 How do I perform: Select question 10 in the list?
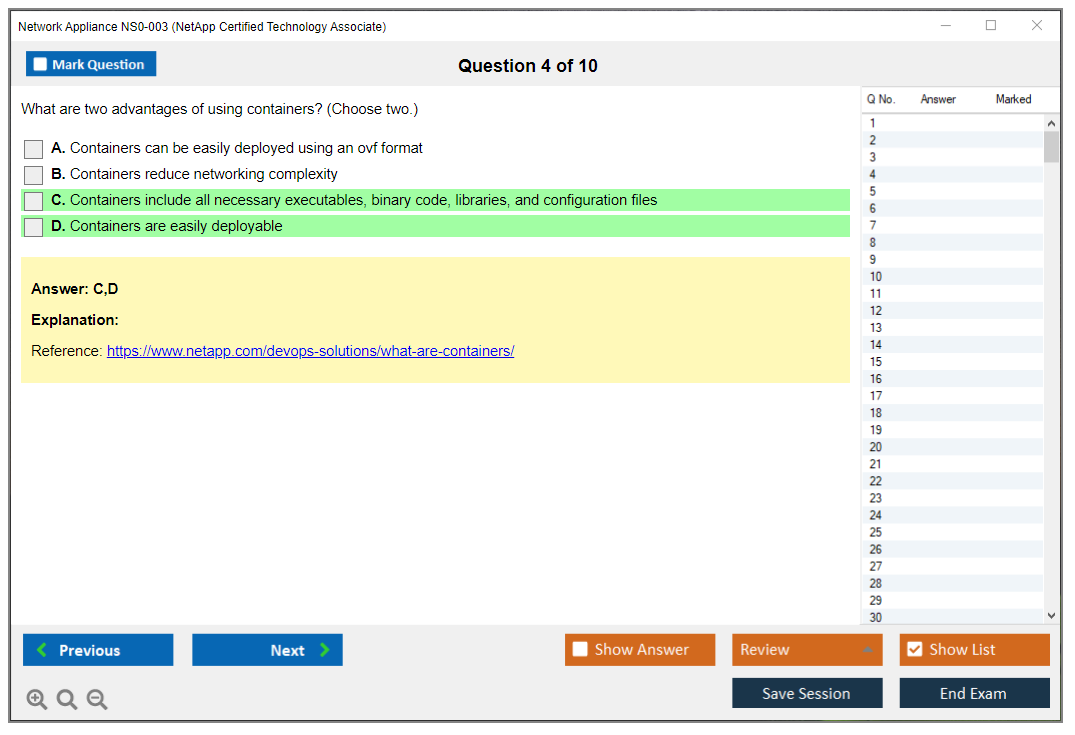click(876, 277)
